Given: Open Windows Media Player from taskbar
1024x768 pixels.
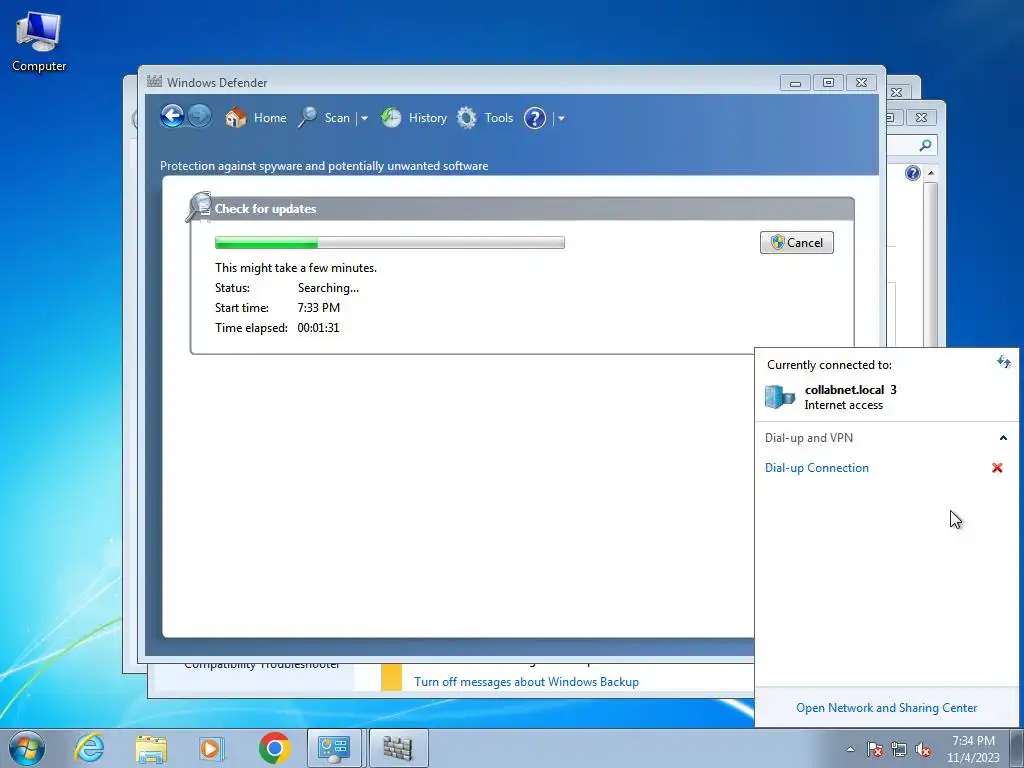Looking at the screenshot, I should pos(211,748).
